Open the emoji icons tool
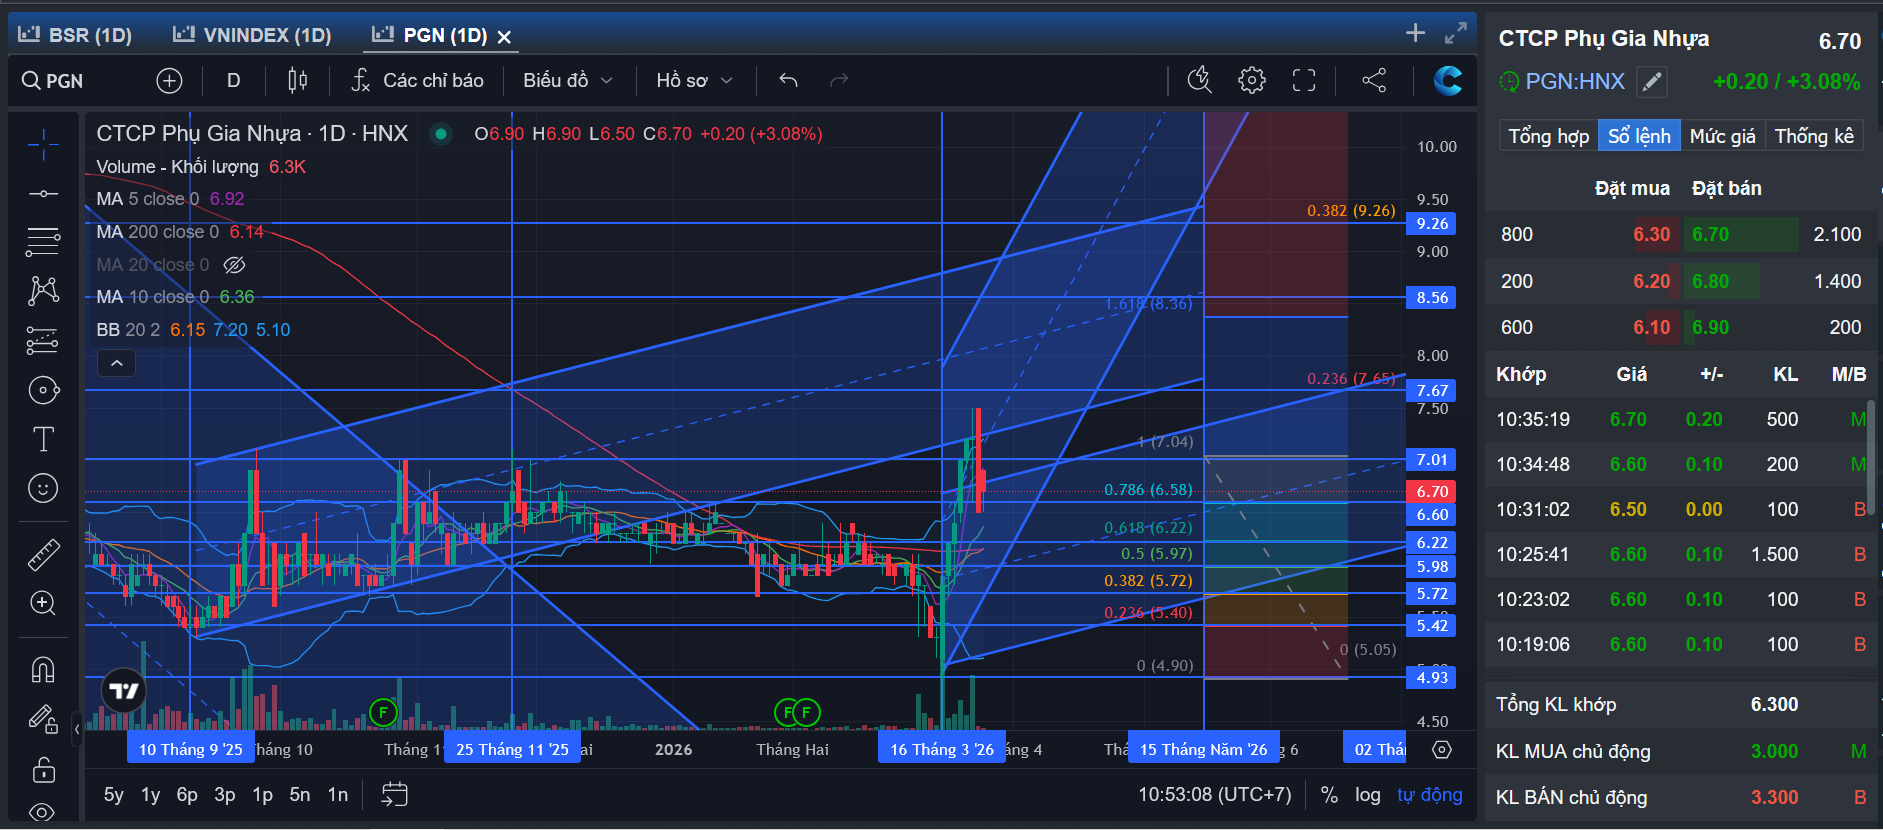Viewport: 1883px width, 830px height. click(43, 488)
